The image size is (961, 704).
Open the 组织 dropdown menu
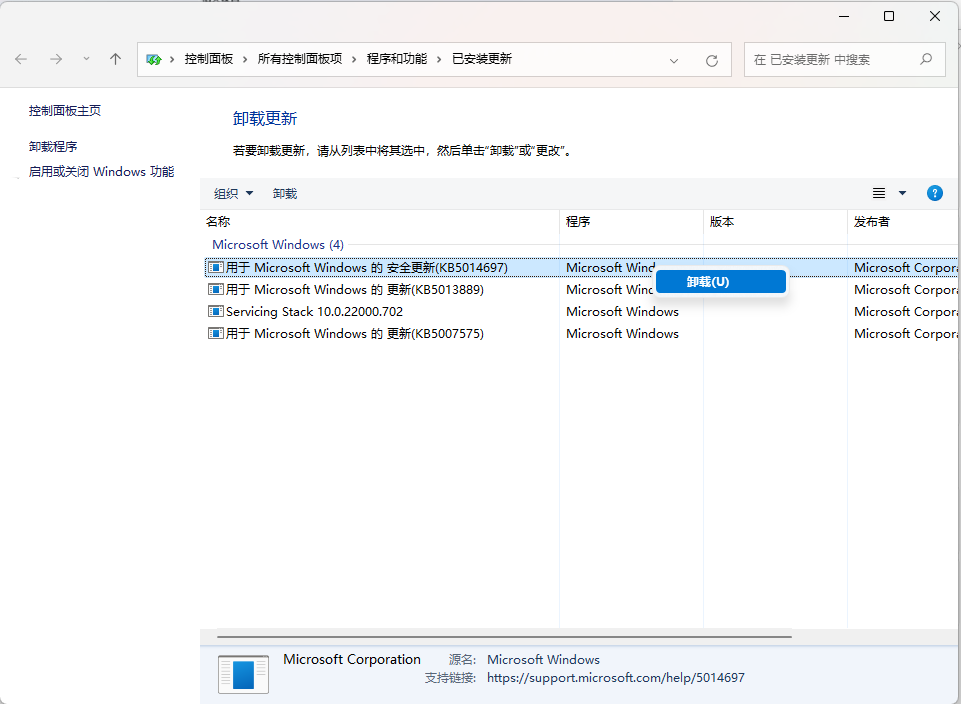tap(234, 194)
